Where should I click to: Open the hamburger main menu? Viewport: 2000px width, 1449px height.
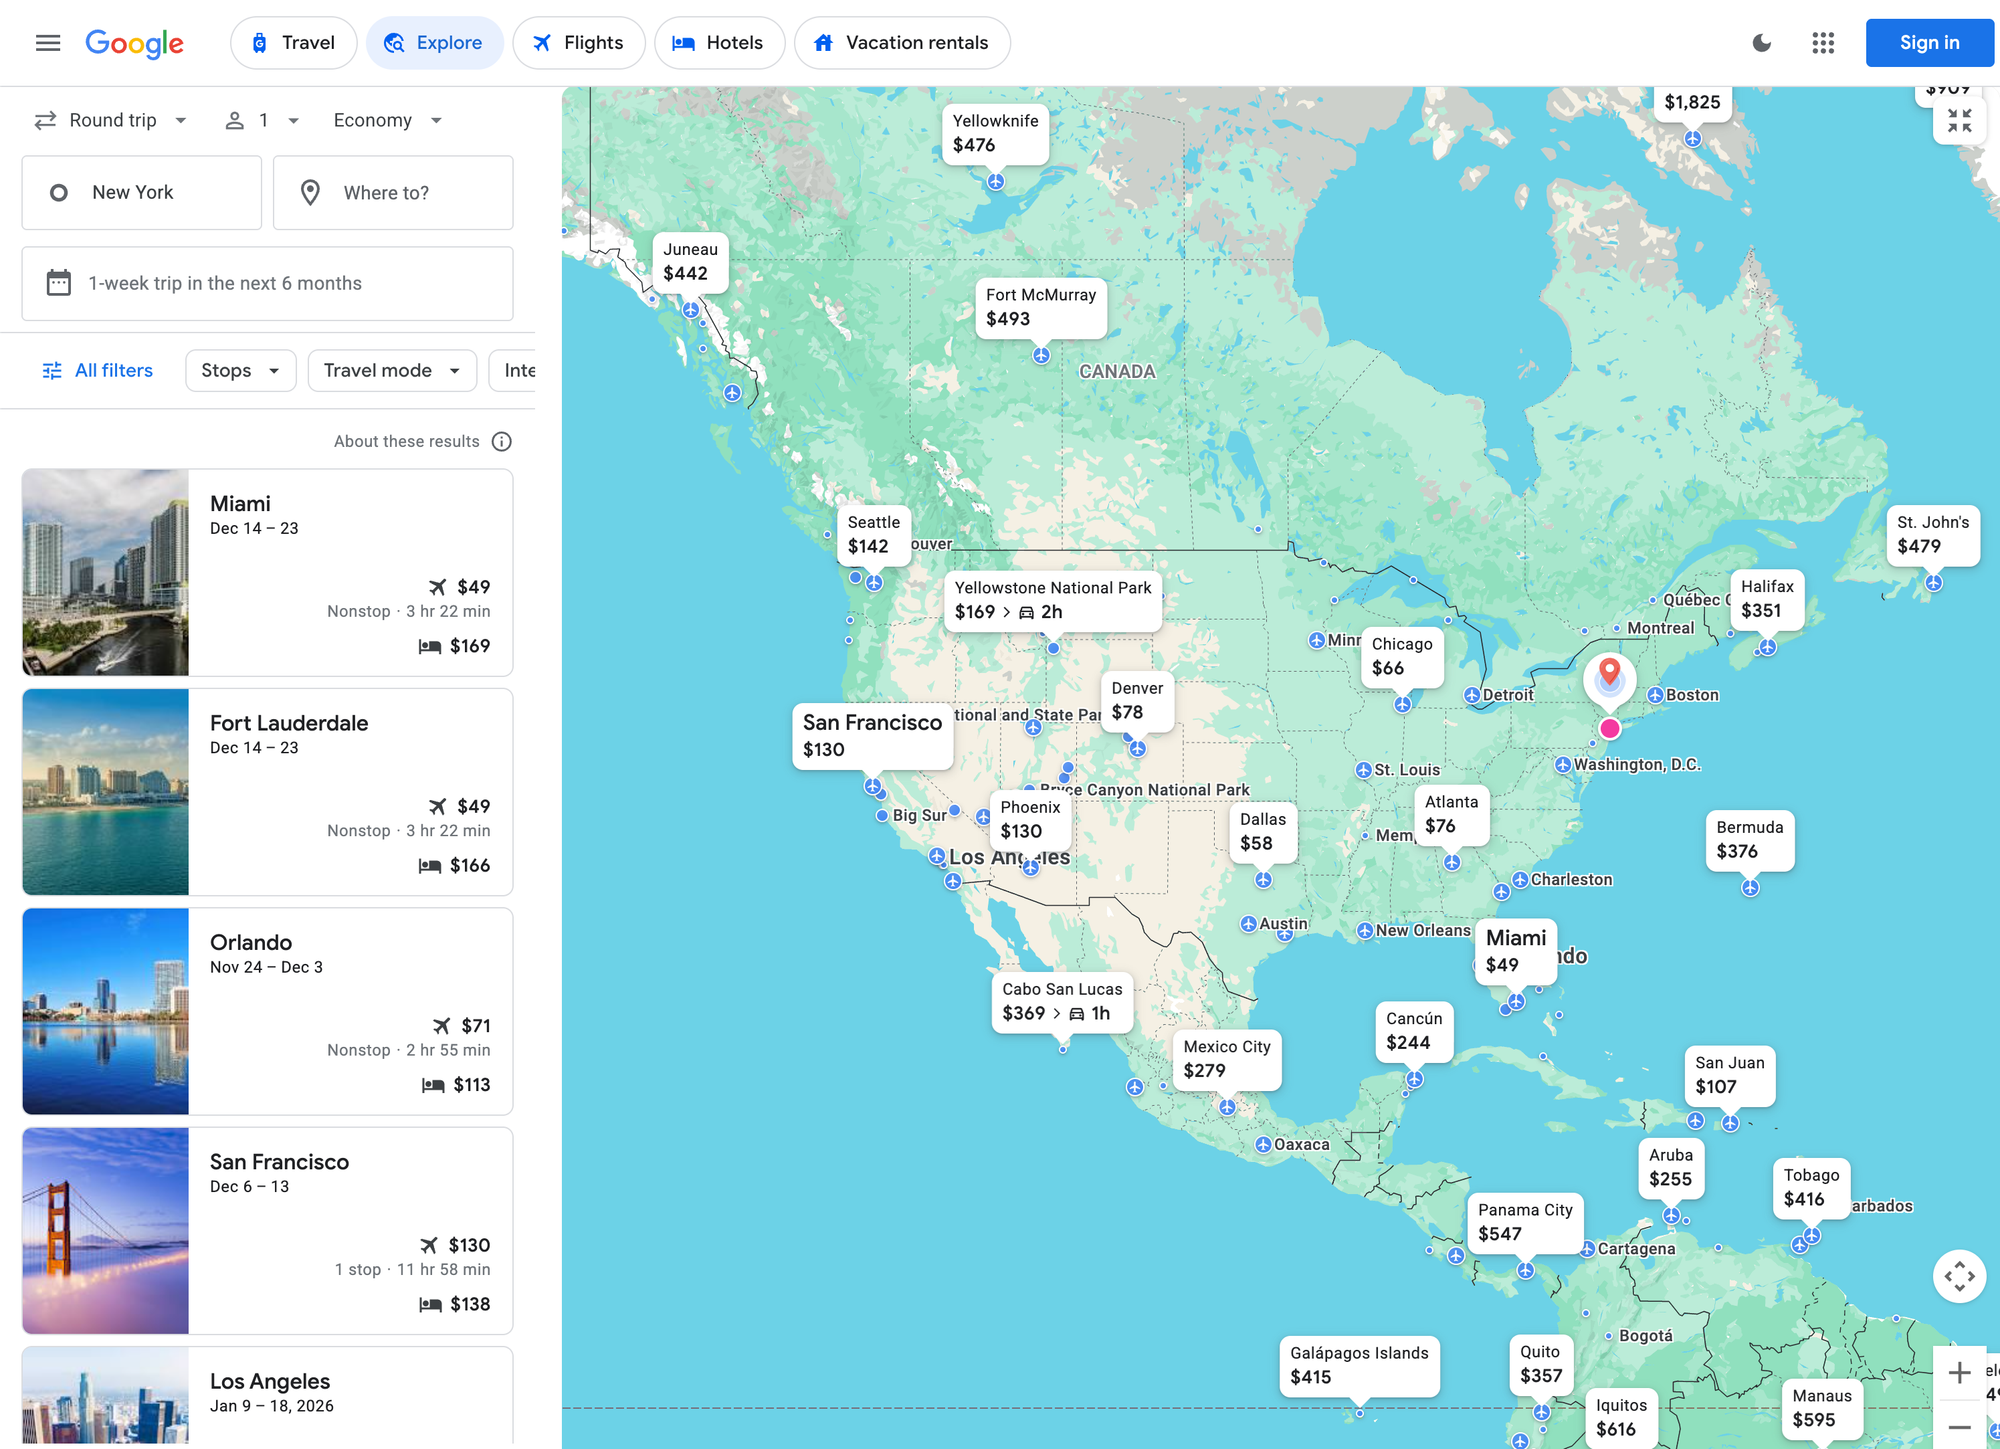point(48,43)
